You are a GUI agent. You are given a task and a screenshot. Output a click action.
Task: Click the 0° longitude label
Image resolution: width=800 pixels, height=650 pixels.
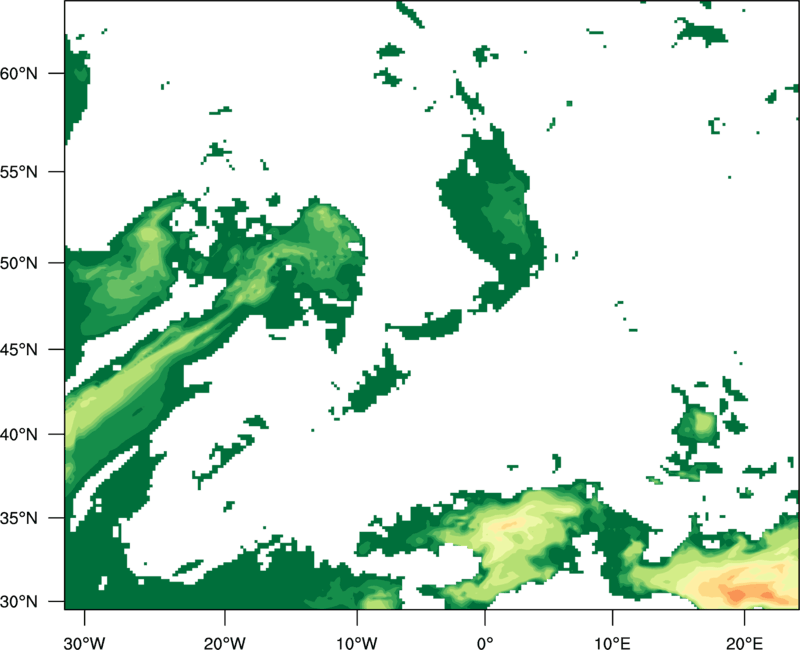tap(485, 643)
